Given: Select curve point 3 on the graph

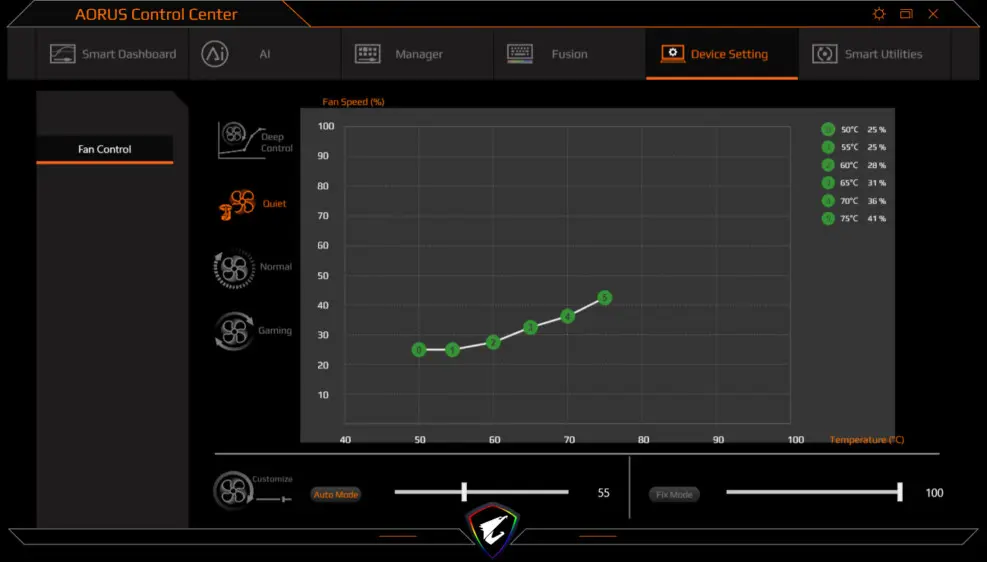Looking at the screenshot, I should pos(531,327).
